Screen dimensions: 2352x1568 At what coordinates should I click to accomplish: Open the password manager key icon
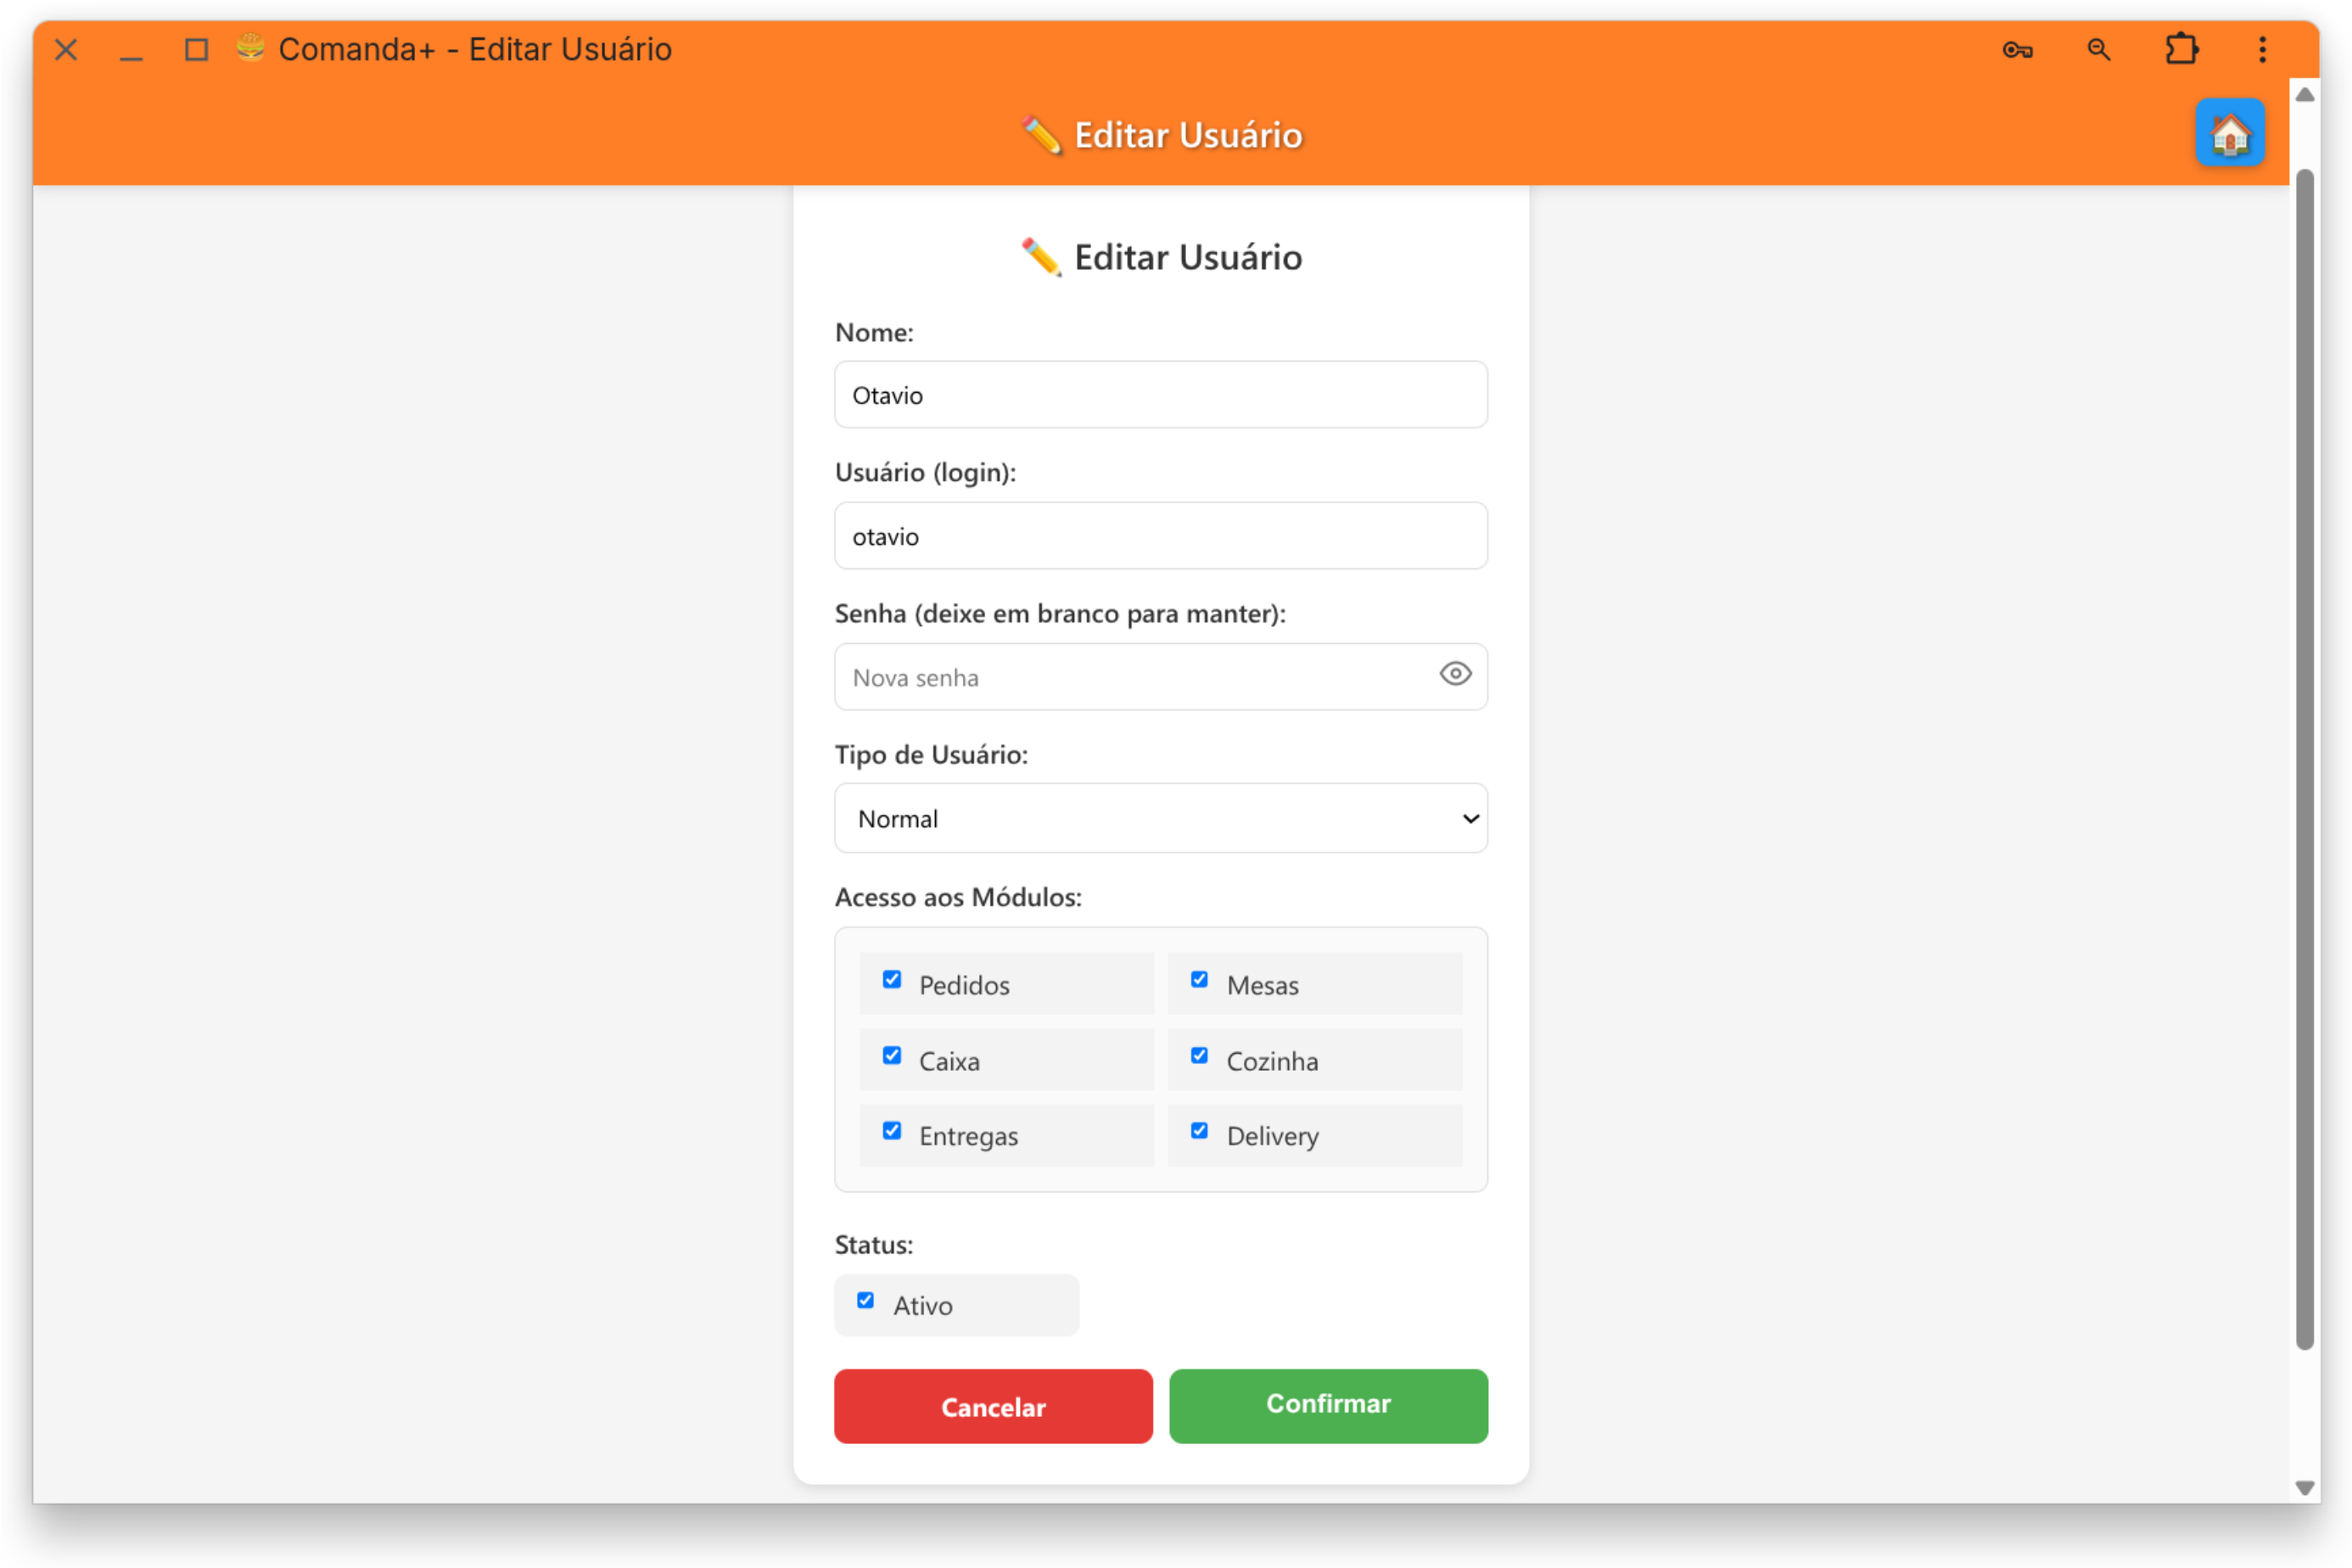click(2017, 50)
